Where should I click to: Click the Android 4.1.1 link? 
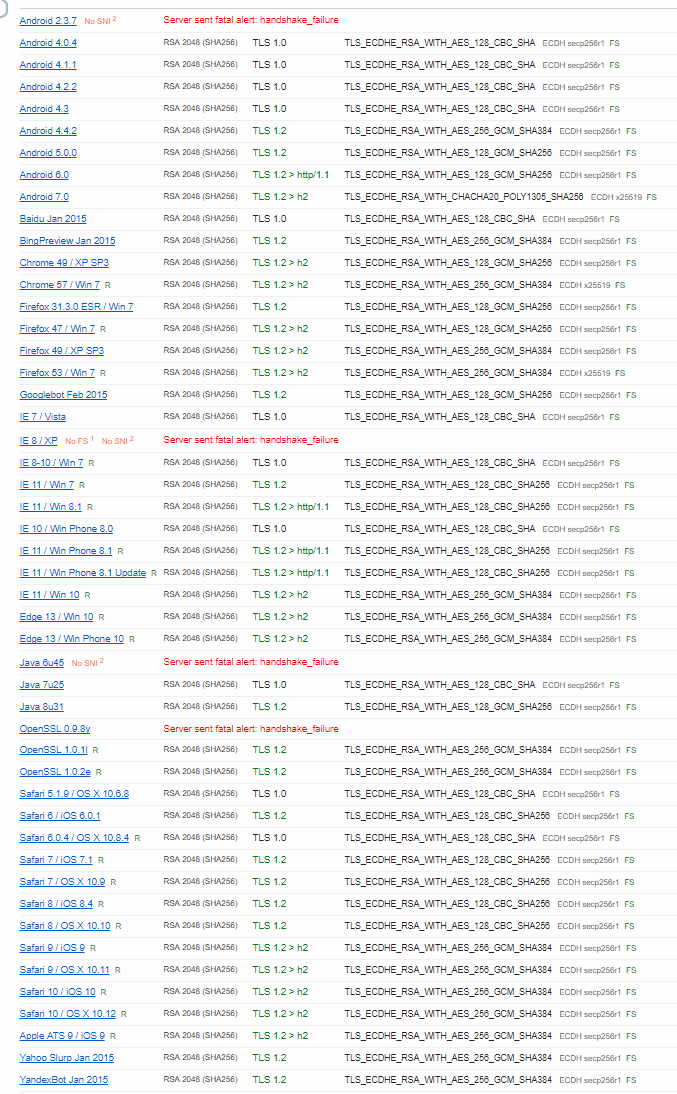tap(48, 65)
